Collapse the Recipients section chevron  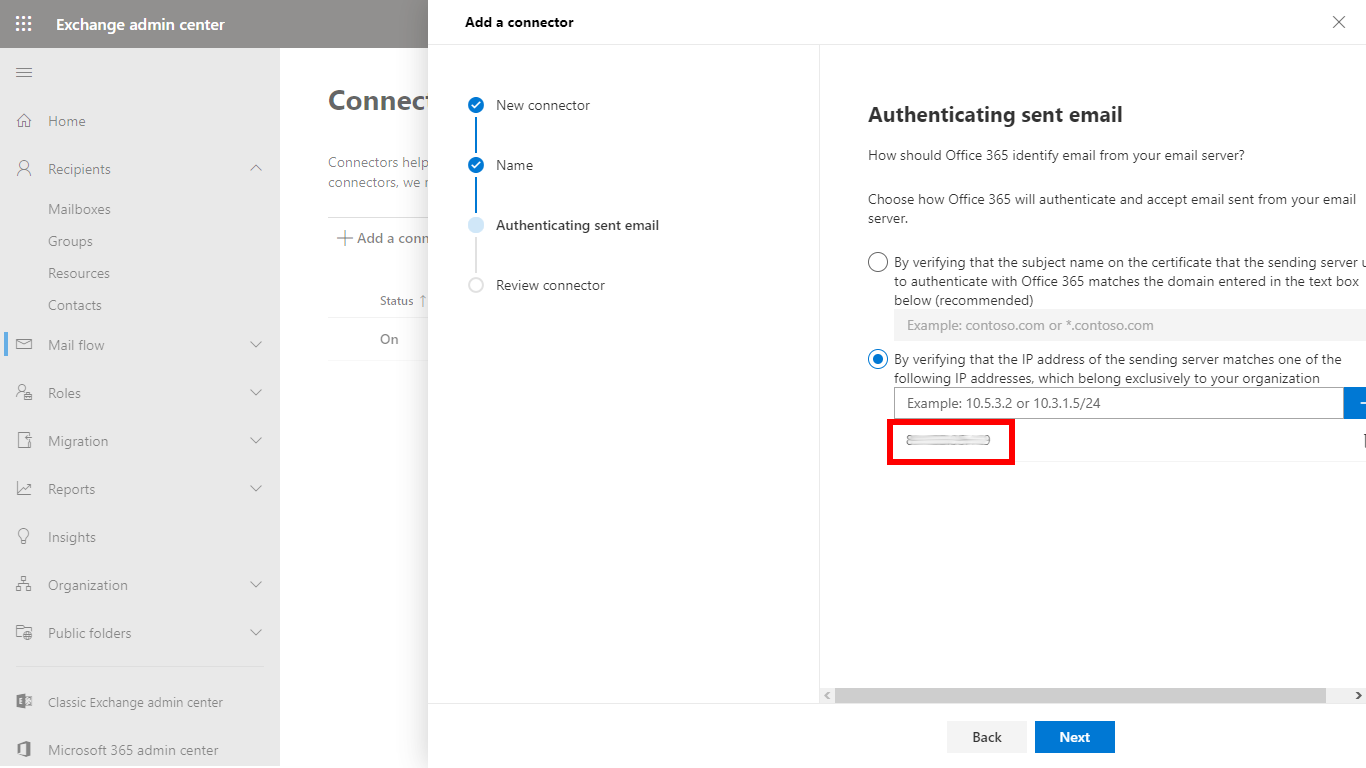click(x=256, y=169)
